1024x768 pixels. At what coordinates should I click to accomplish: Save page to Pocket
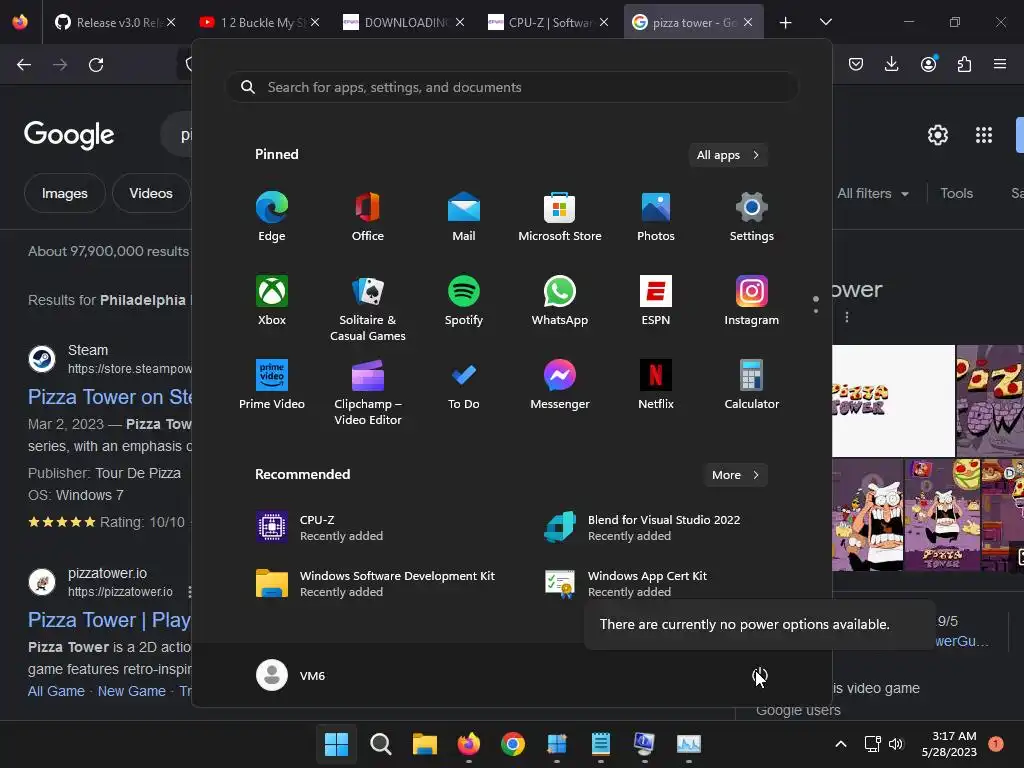tap(856, 64)
